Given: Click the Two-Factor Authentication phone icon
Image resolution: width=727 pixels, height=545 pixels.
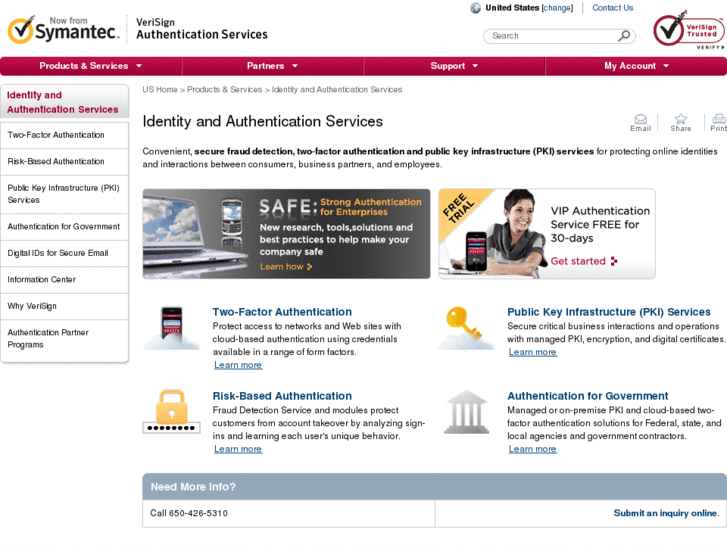Looking at the screenshot, I should click(171, 326).
